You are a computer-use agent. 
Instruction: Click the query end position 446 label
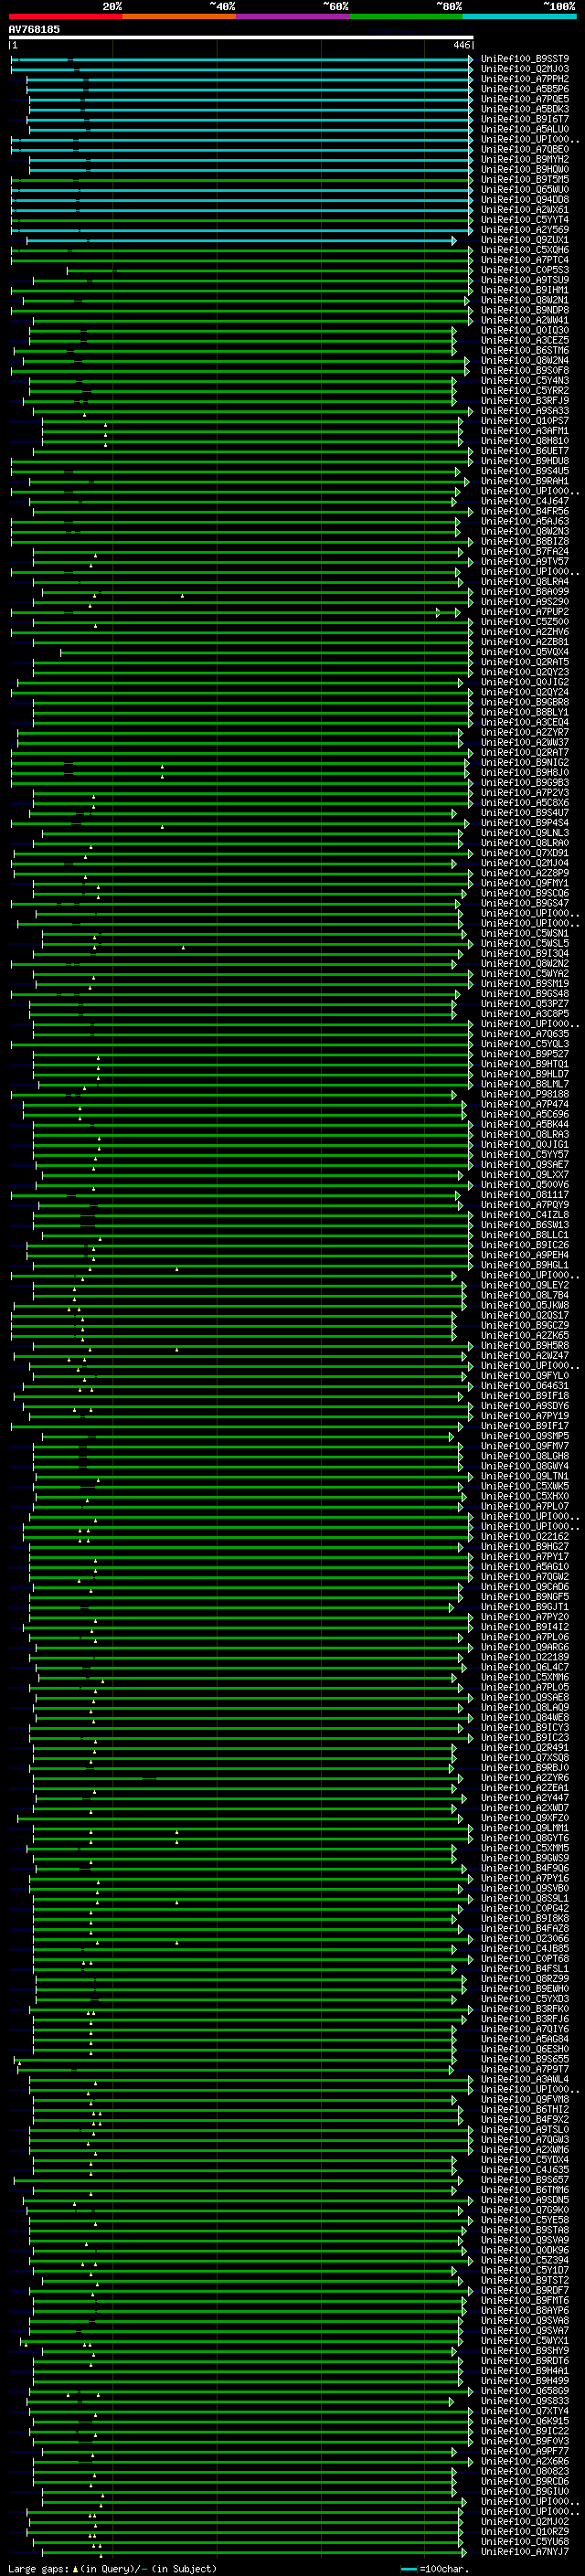coord(461,45)
